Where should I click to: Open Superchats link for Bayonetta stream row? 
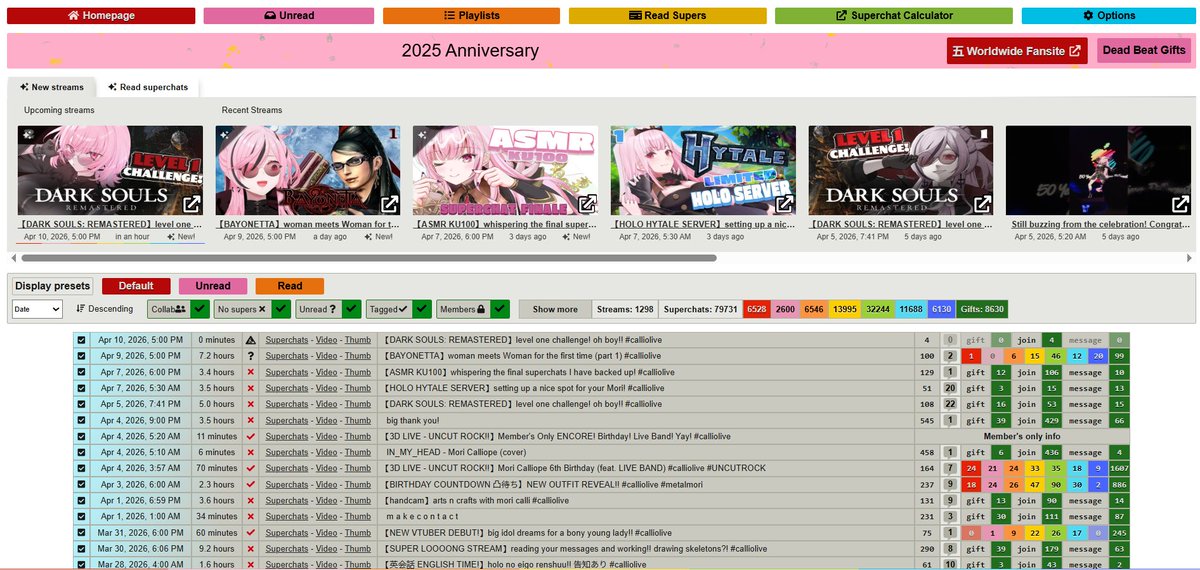coord(287,356)
